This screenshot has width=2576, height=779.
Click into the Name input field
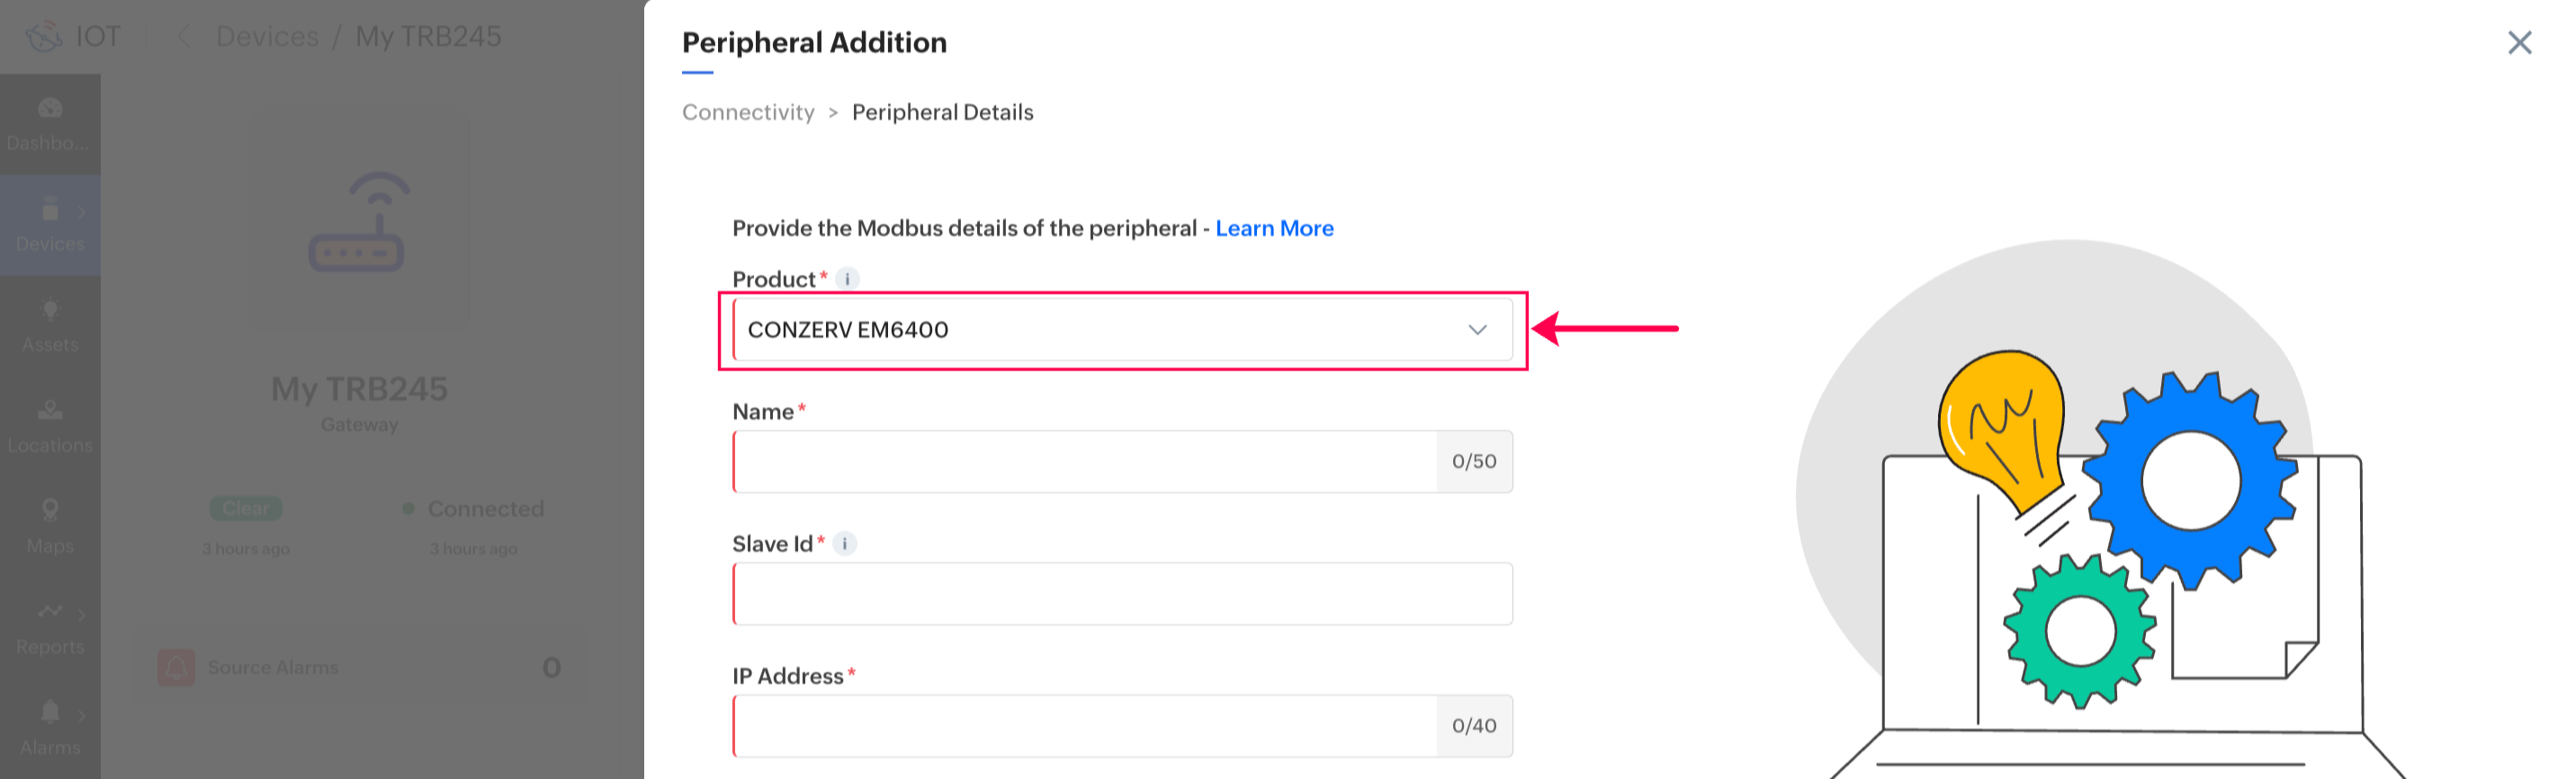pos(1085,462)
